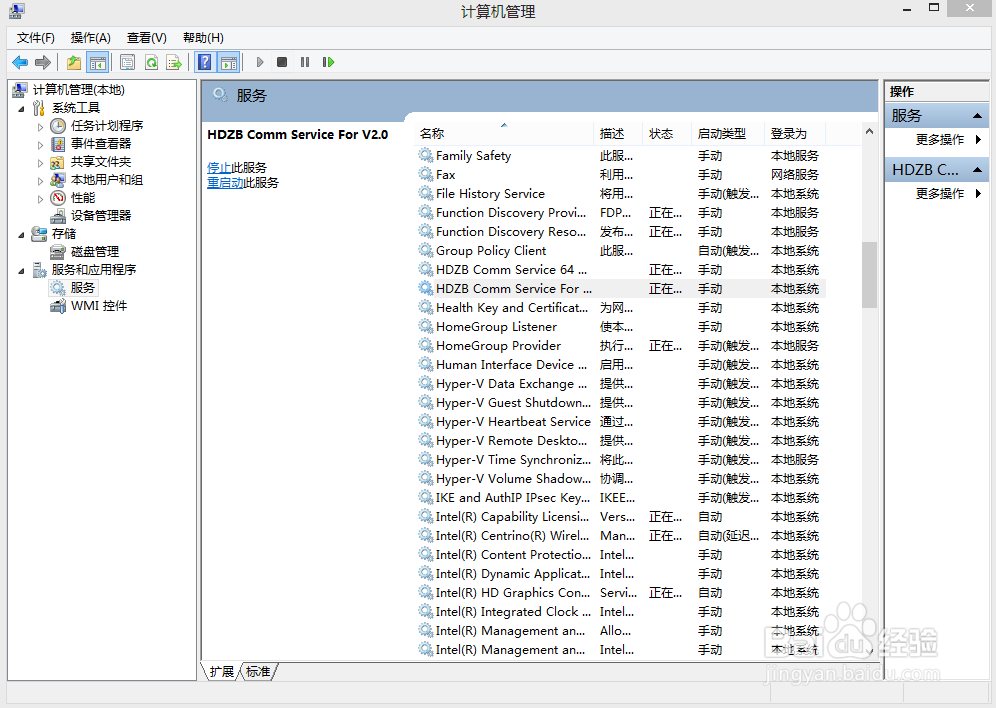This screenshot has height=708, width=996.
Task: Click the Export List toolbar icon
Action: (x=173, y=62)
